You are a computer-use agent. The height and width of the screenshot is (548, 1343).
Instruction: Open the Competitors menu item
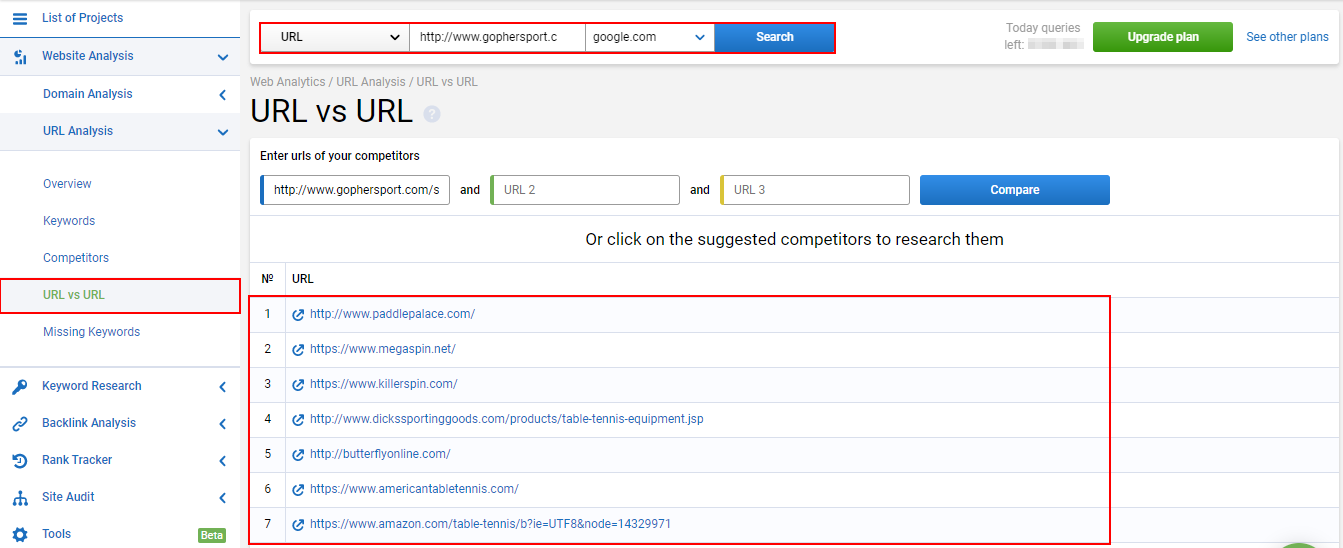[x=76, y=258]
